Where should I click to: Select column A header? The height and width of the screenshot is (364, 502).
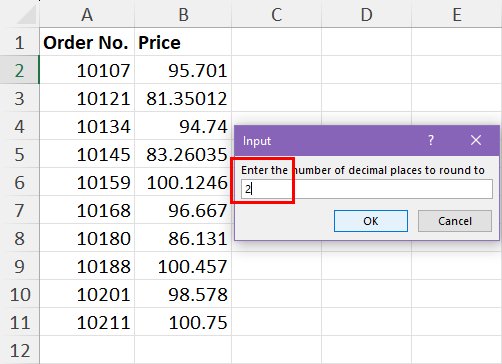[87, 14]
